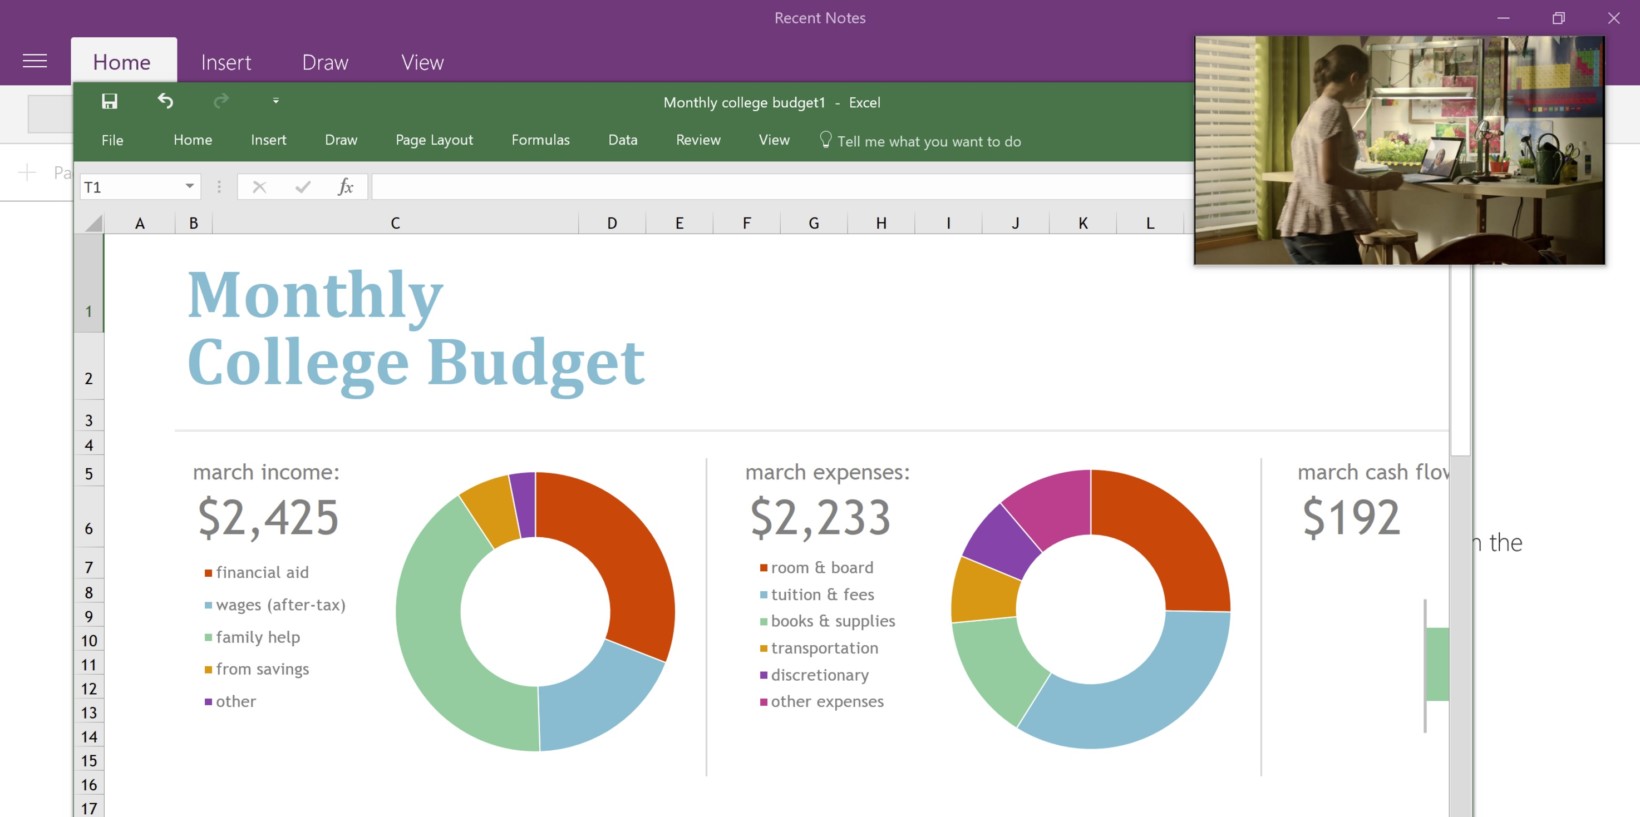
Task: Click the plus icon to add page
Action: (27, 172)
